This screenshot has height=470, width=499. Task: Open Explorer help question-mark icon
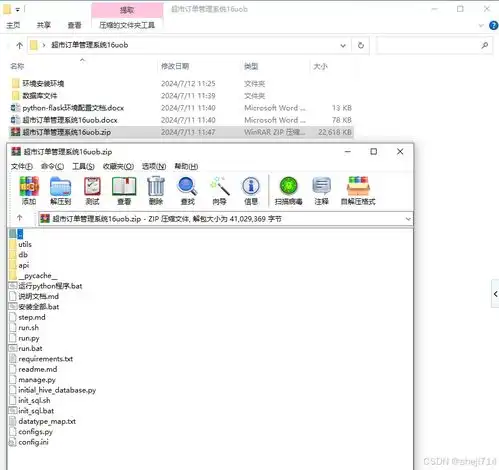(x=493, y=25)
